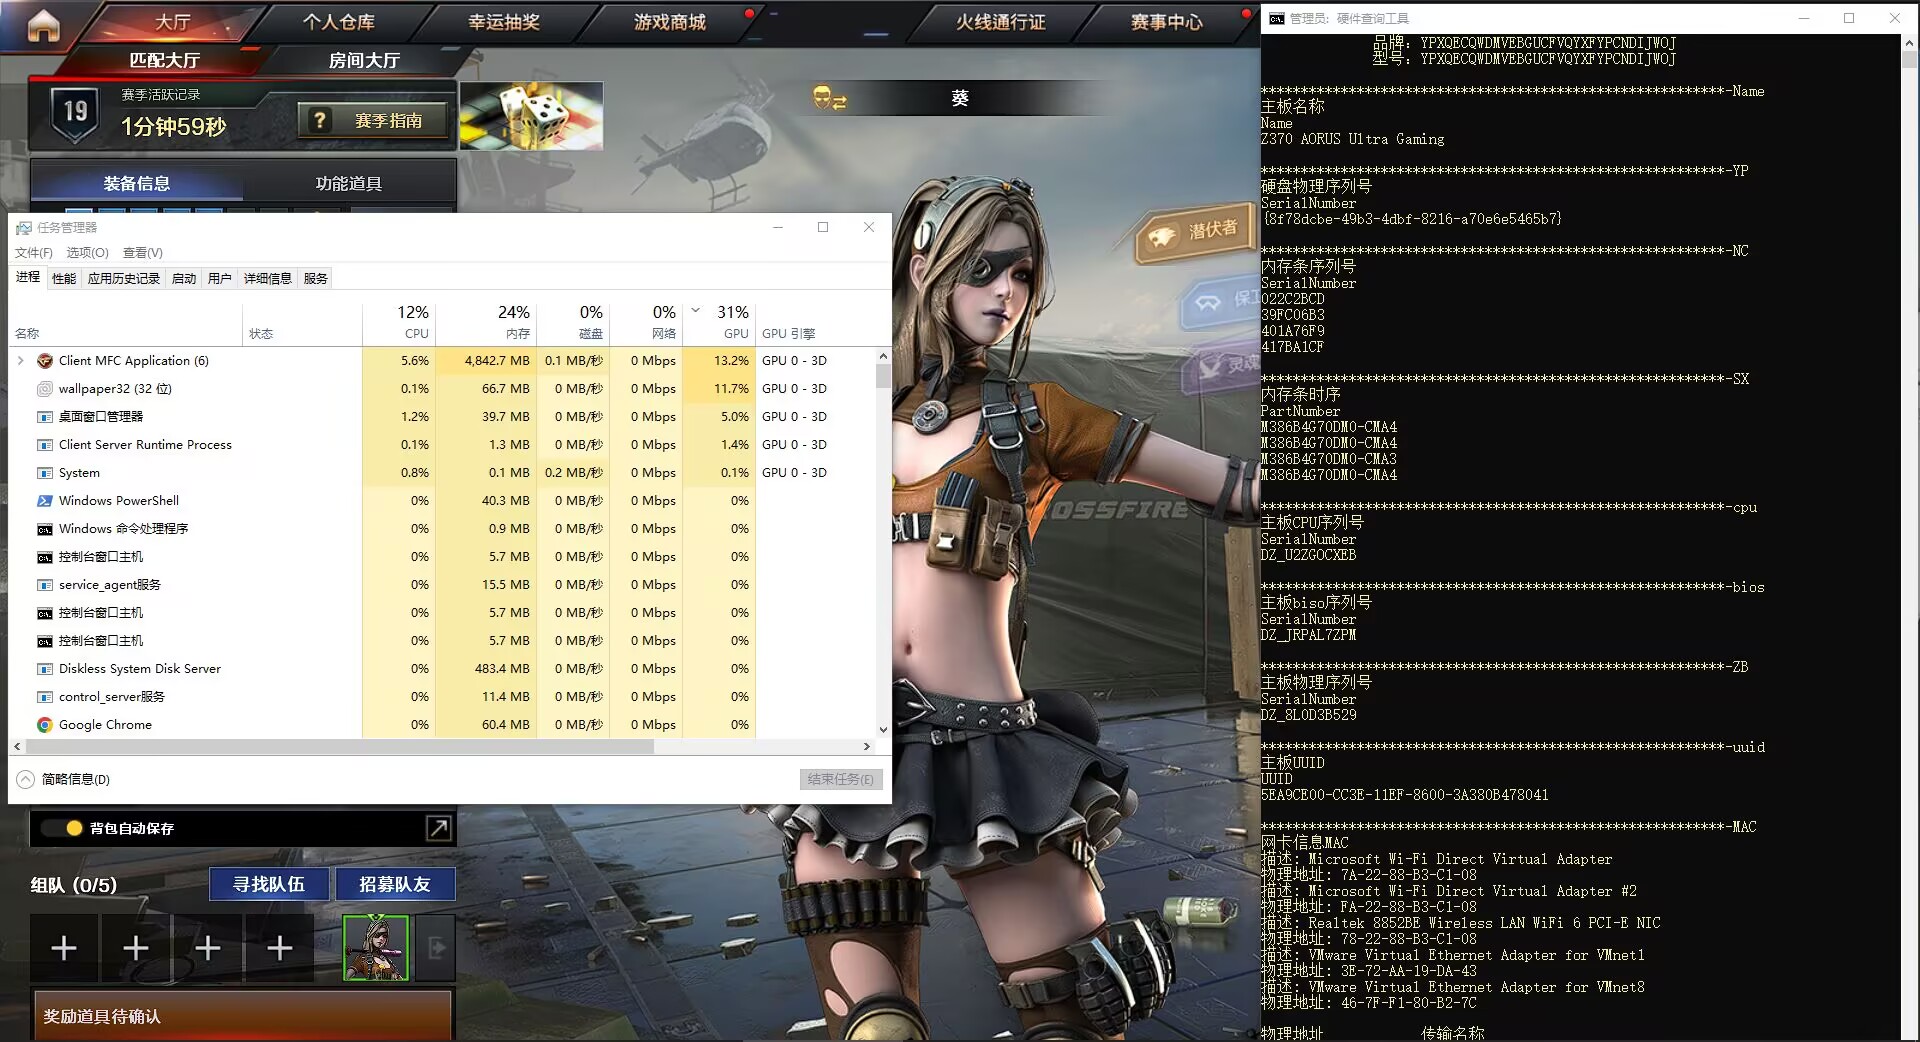Screen dimensions: 1920x1042
Task: Switch to the 应用历史记录 tab
Action: (124, 279)
